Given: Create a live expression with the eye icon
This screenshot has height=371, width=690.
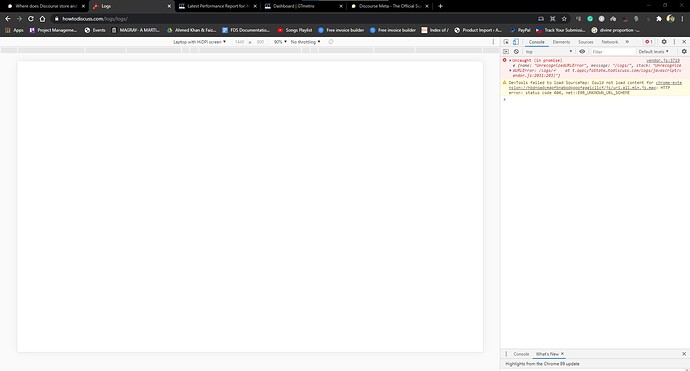Looking at the screenshot, I should click(582, 51).
